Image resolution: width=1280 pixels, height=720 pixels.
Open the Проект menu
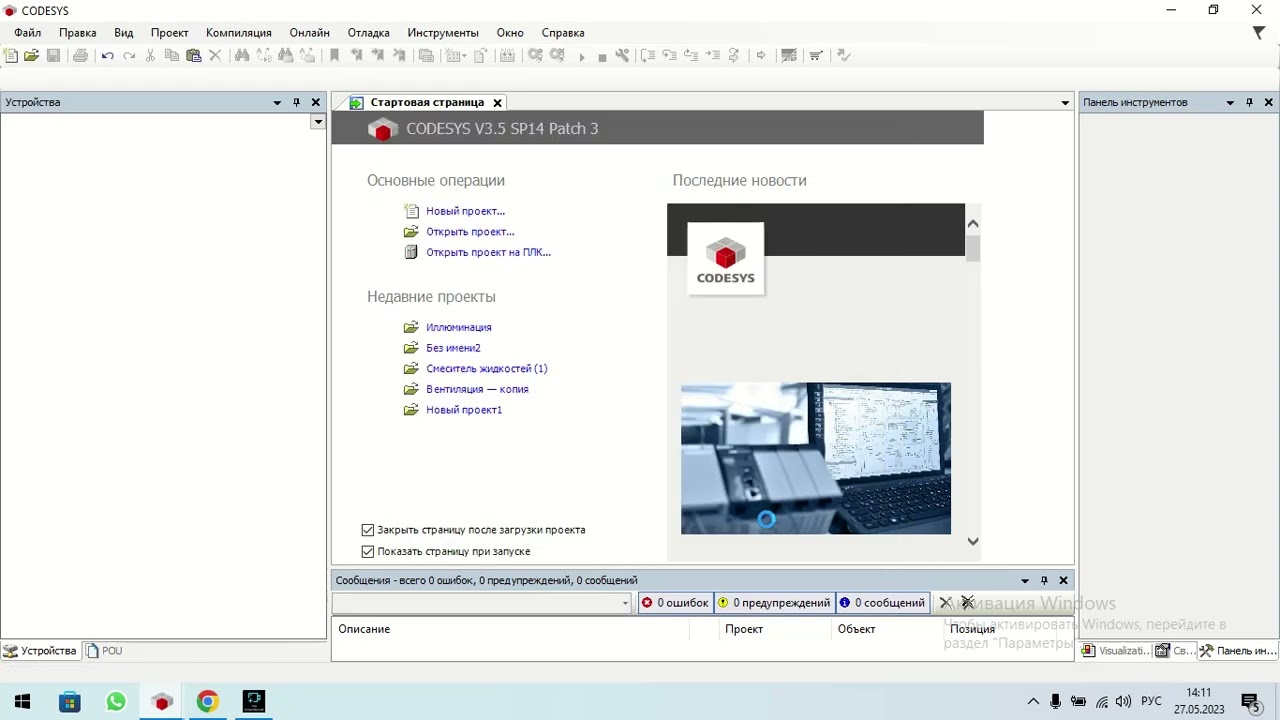pyautogui.click(x=170, y=33)
